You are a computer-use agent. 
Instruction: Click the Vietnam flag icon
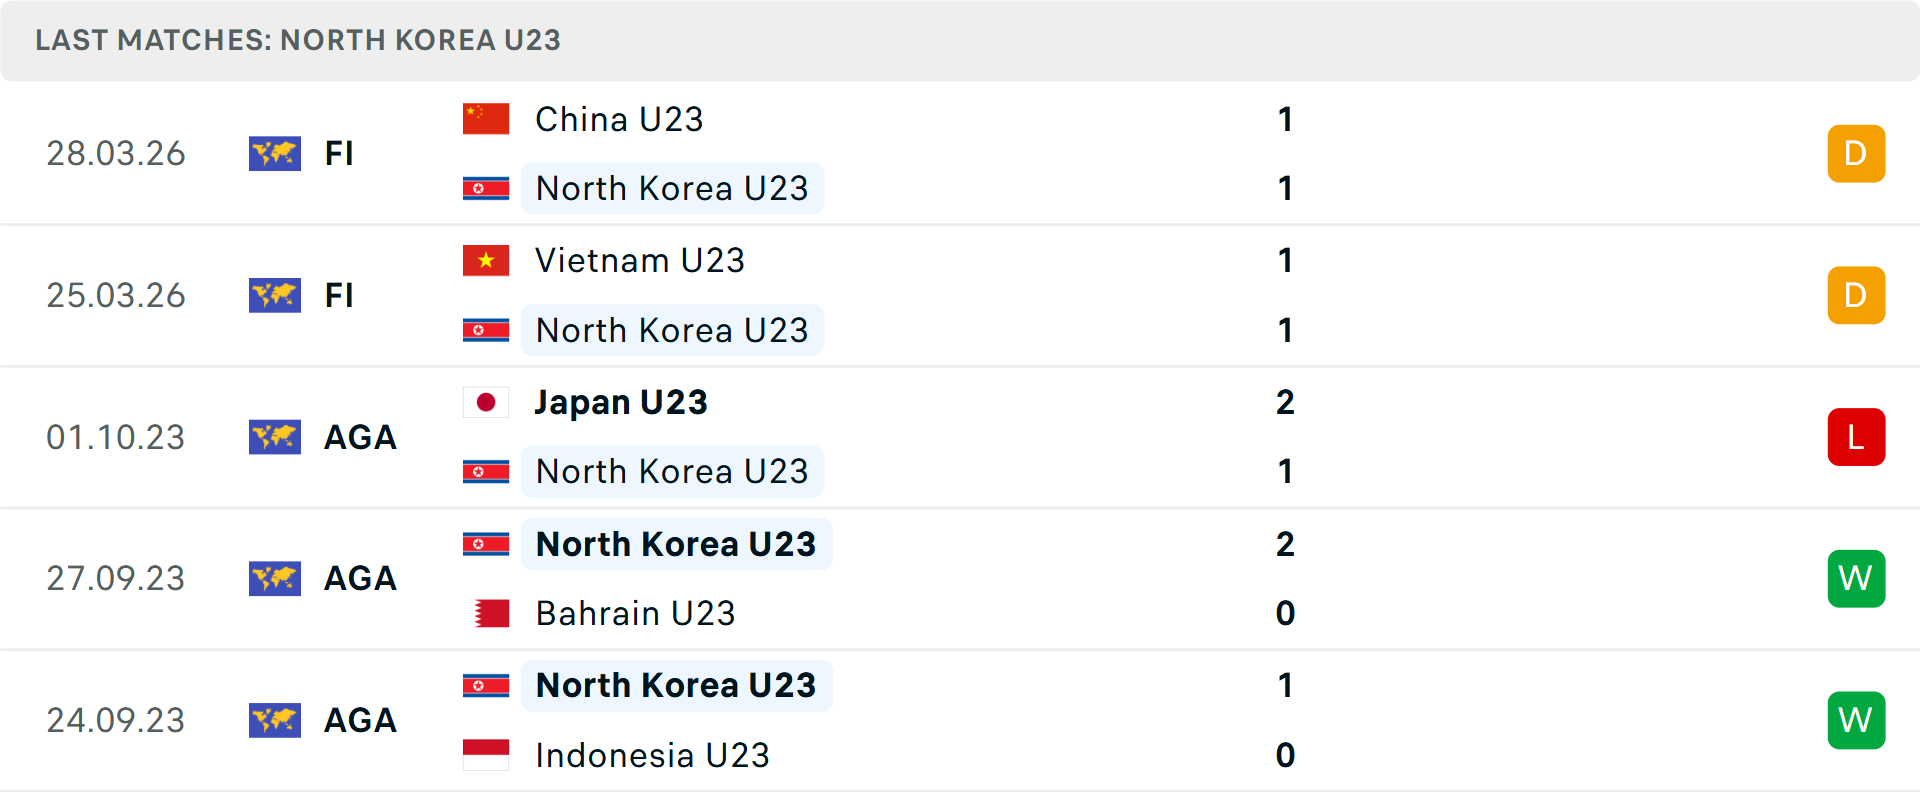486,261
